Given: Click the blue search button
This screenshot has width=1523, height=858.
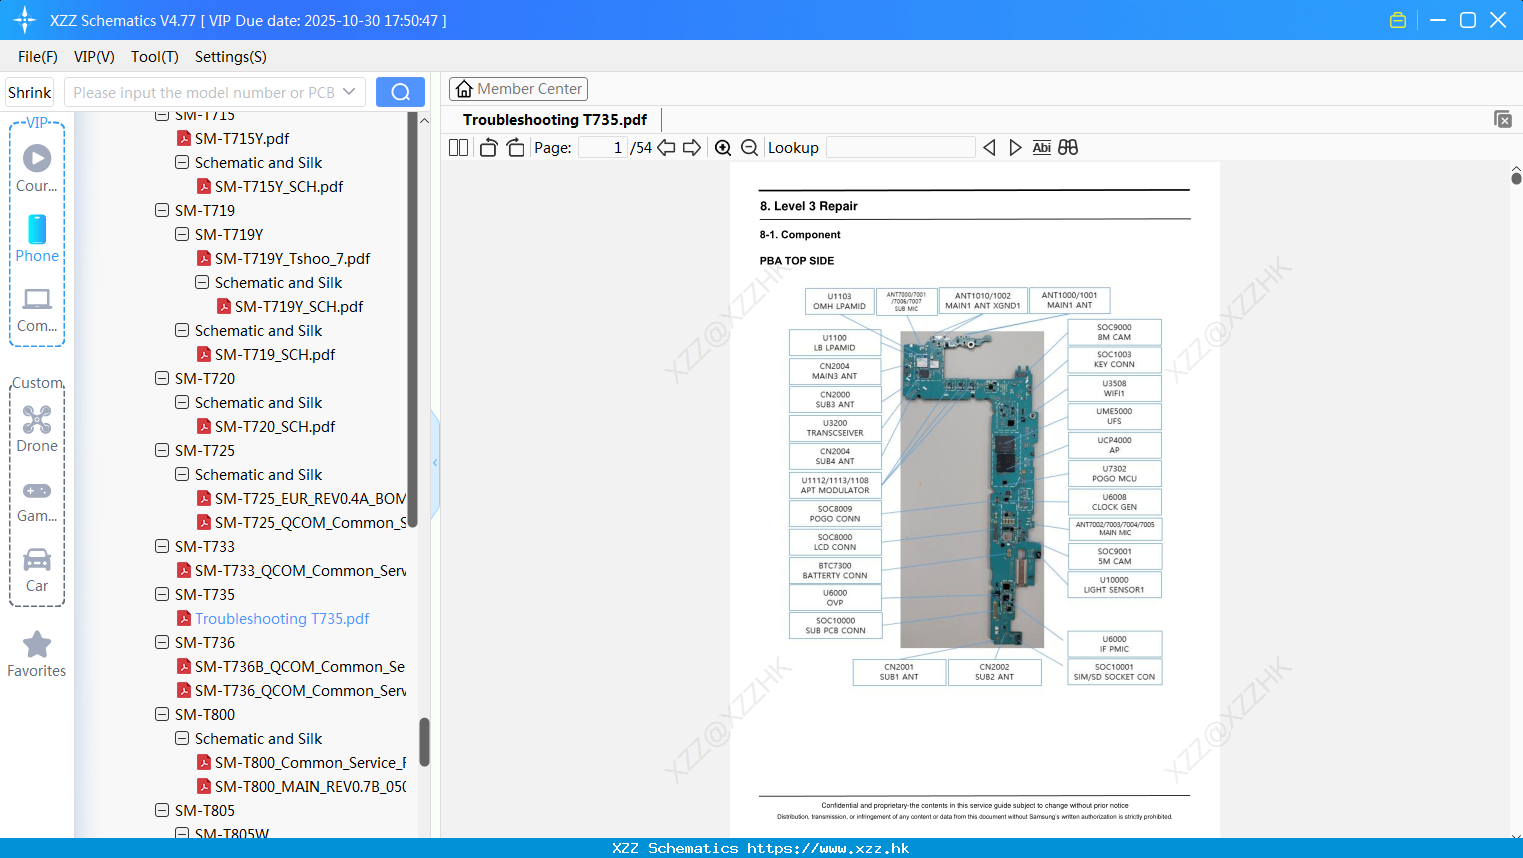Looking at the screenshot, I should (x=400, y=92).
